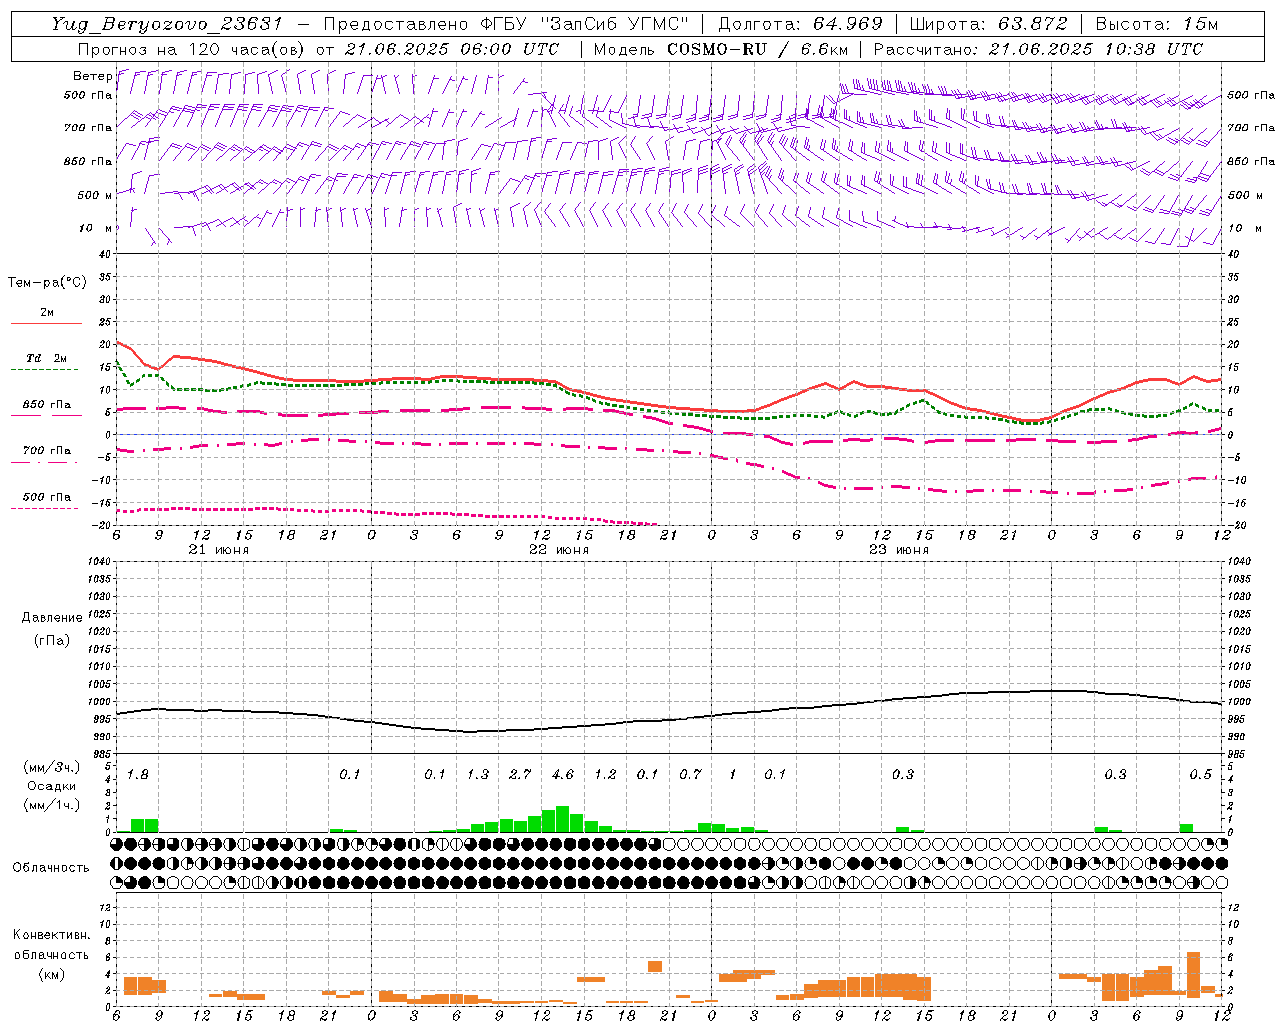The height and width of the screenshot is (1024, 1280).
Task: Select the Рассчитано: 21.06.2025 10:38 UTC timestamp
Action: 1038,49
